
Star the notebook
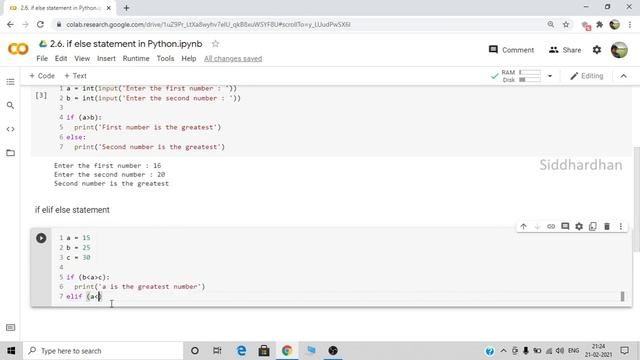(x=215, y=44)
